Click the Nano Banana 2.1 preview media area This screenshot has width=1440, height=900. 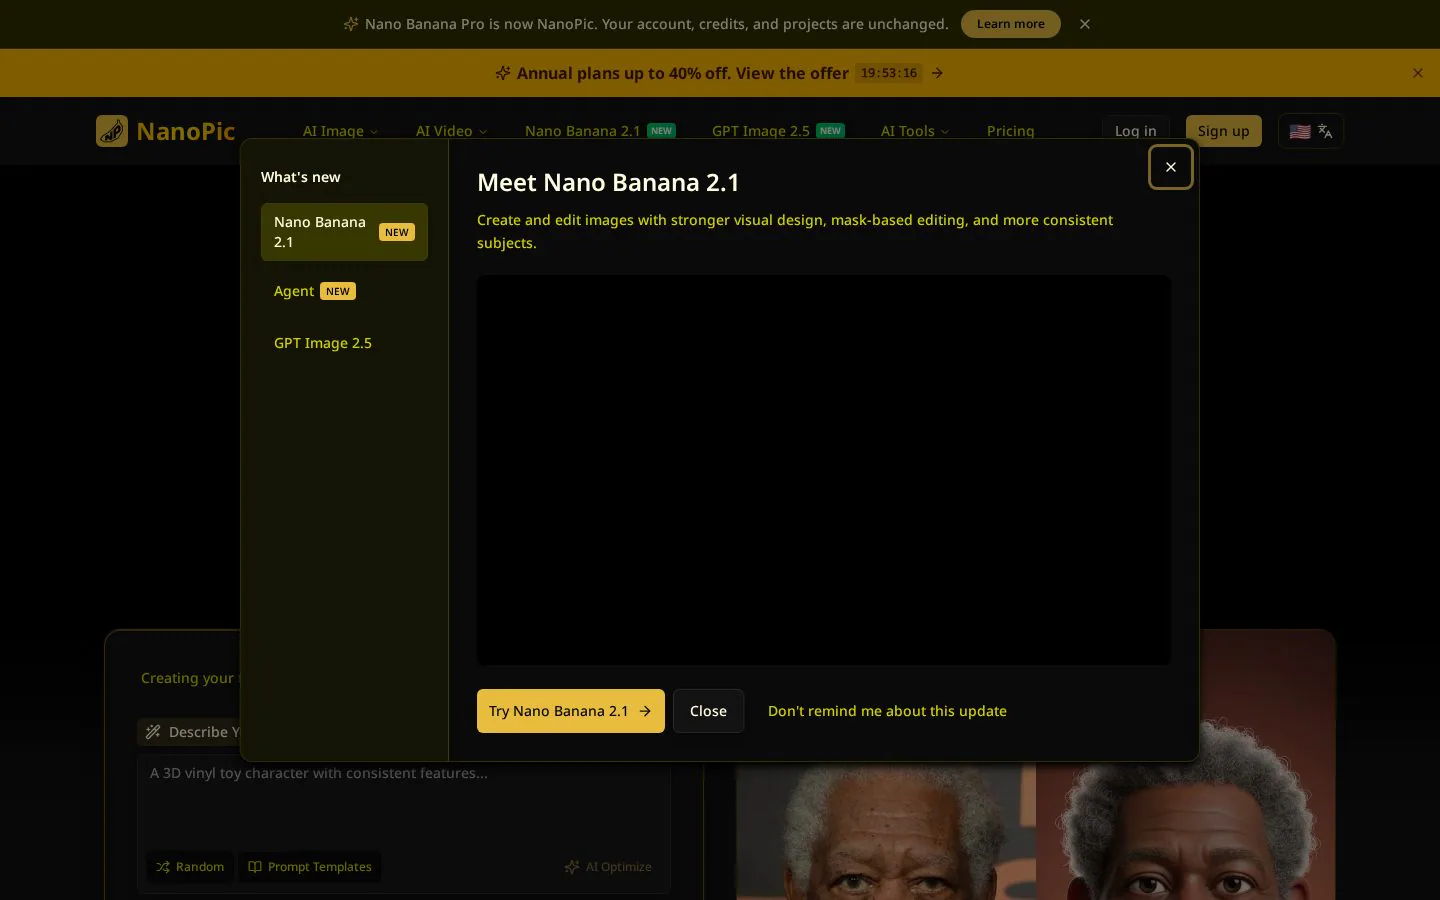(824, 470)
